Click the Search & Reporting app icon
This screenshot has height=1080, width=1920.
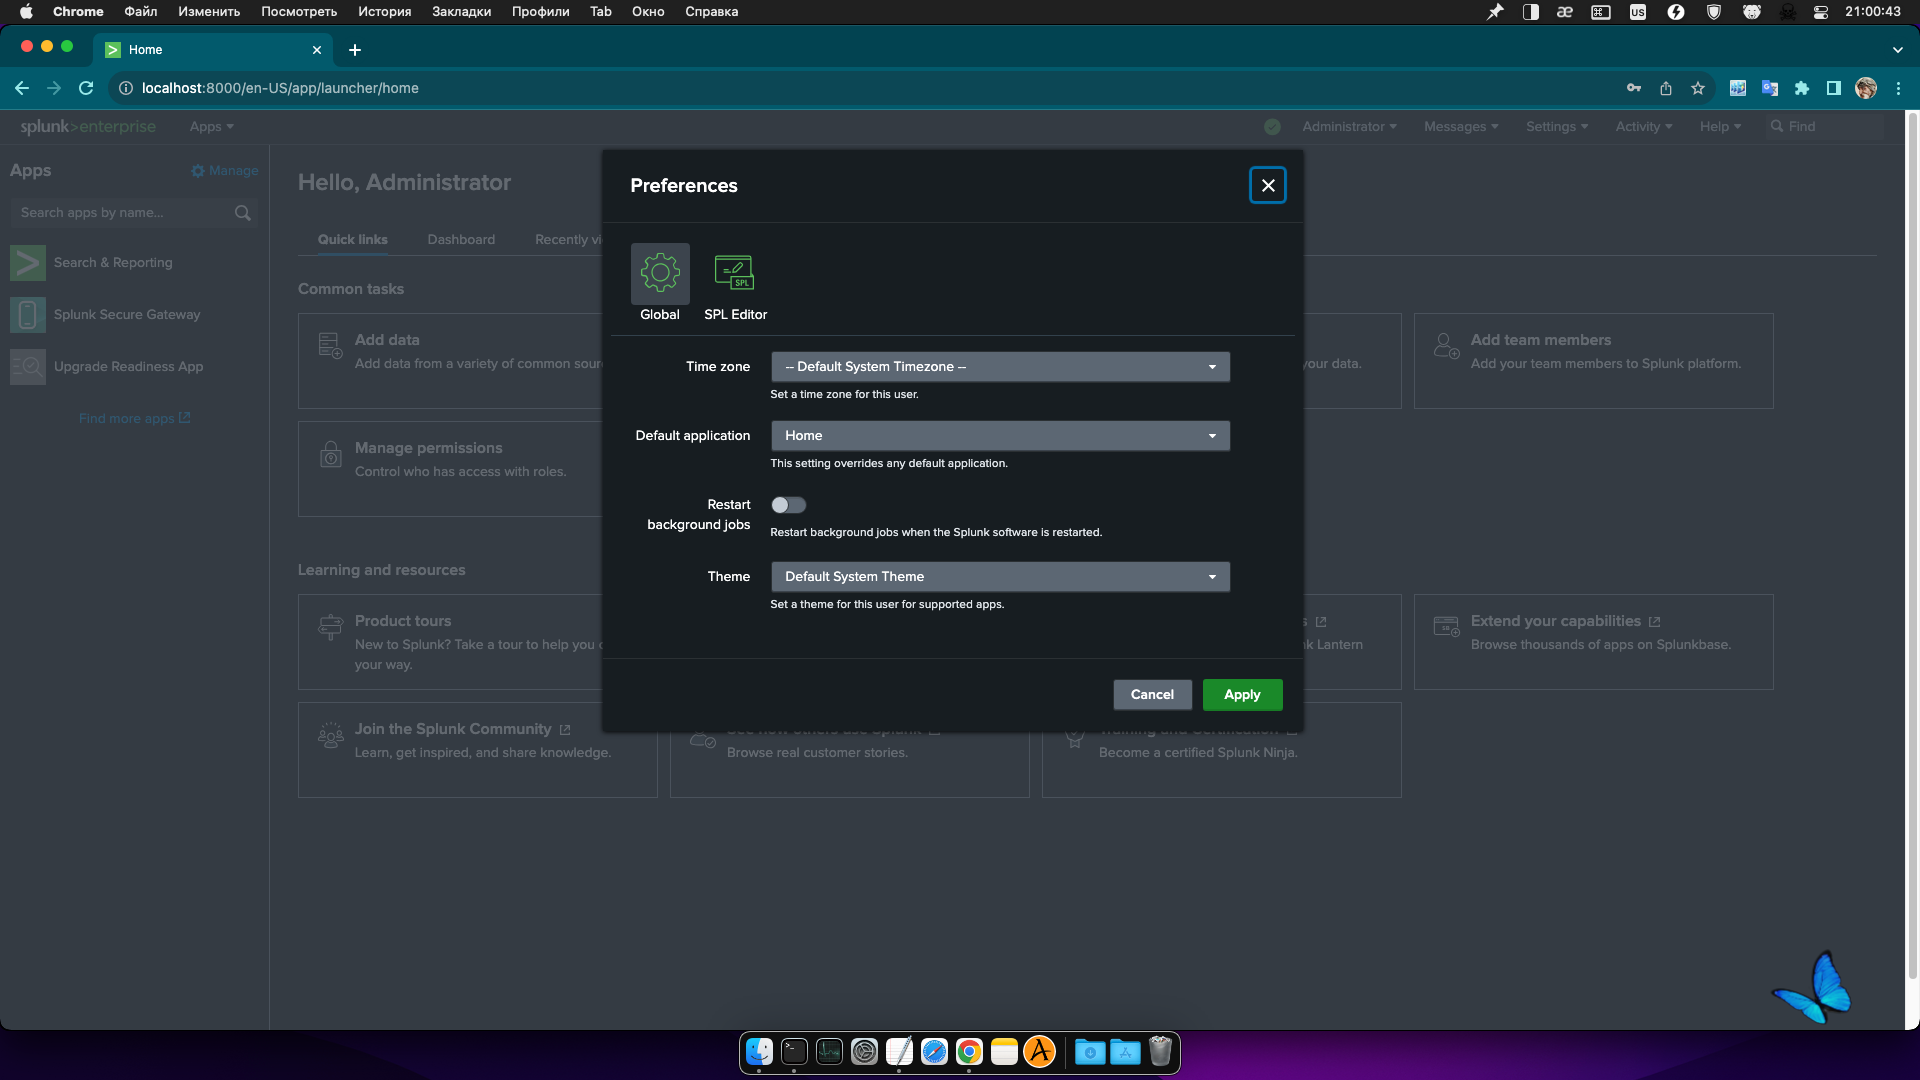pos(28,263)
